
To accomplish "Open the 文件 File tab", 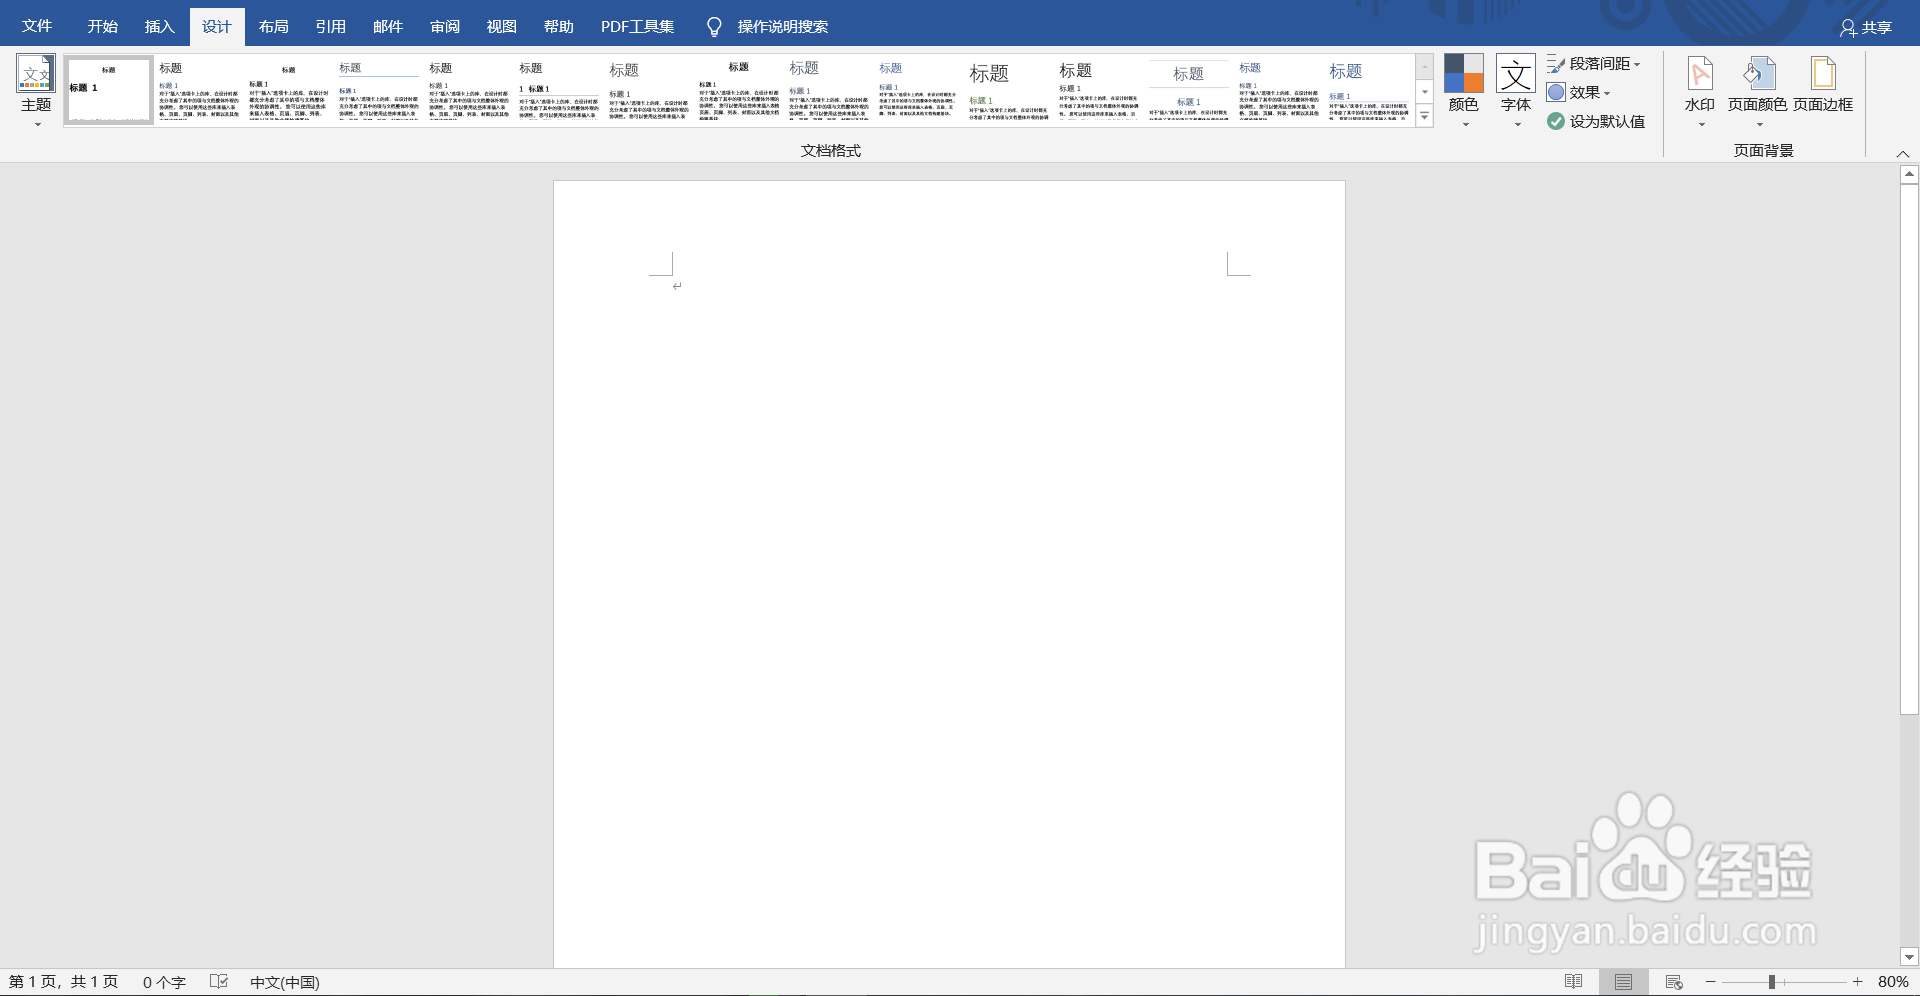I will coord(37,26).
